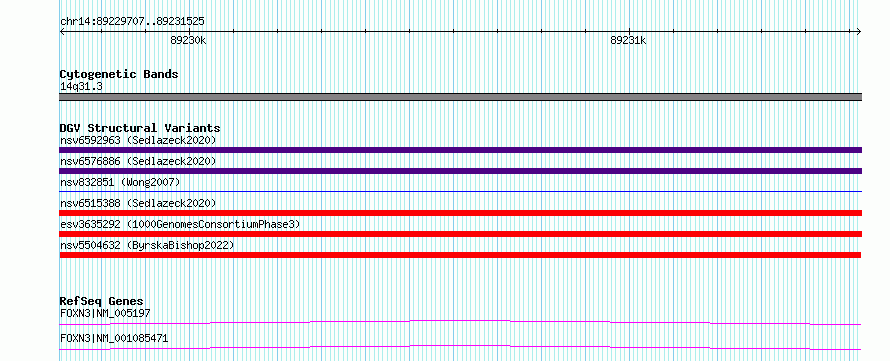
Task: Click the purple bar for nsv6576886
Action: [x=460, y=171]
